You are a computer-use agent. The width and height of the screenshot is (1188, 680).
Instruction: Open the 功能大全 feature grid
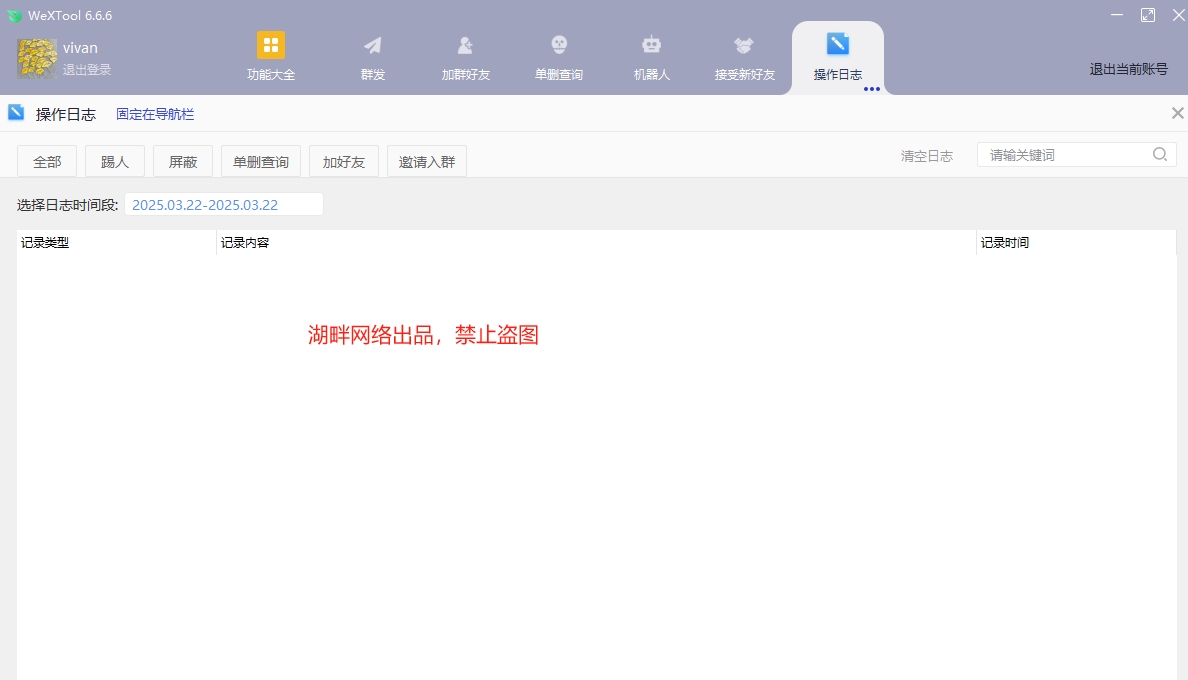[269, 57]
